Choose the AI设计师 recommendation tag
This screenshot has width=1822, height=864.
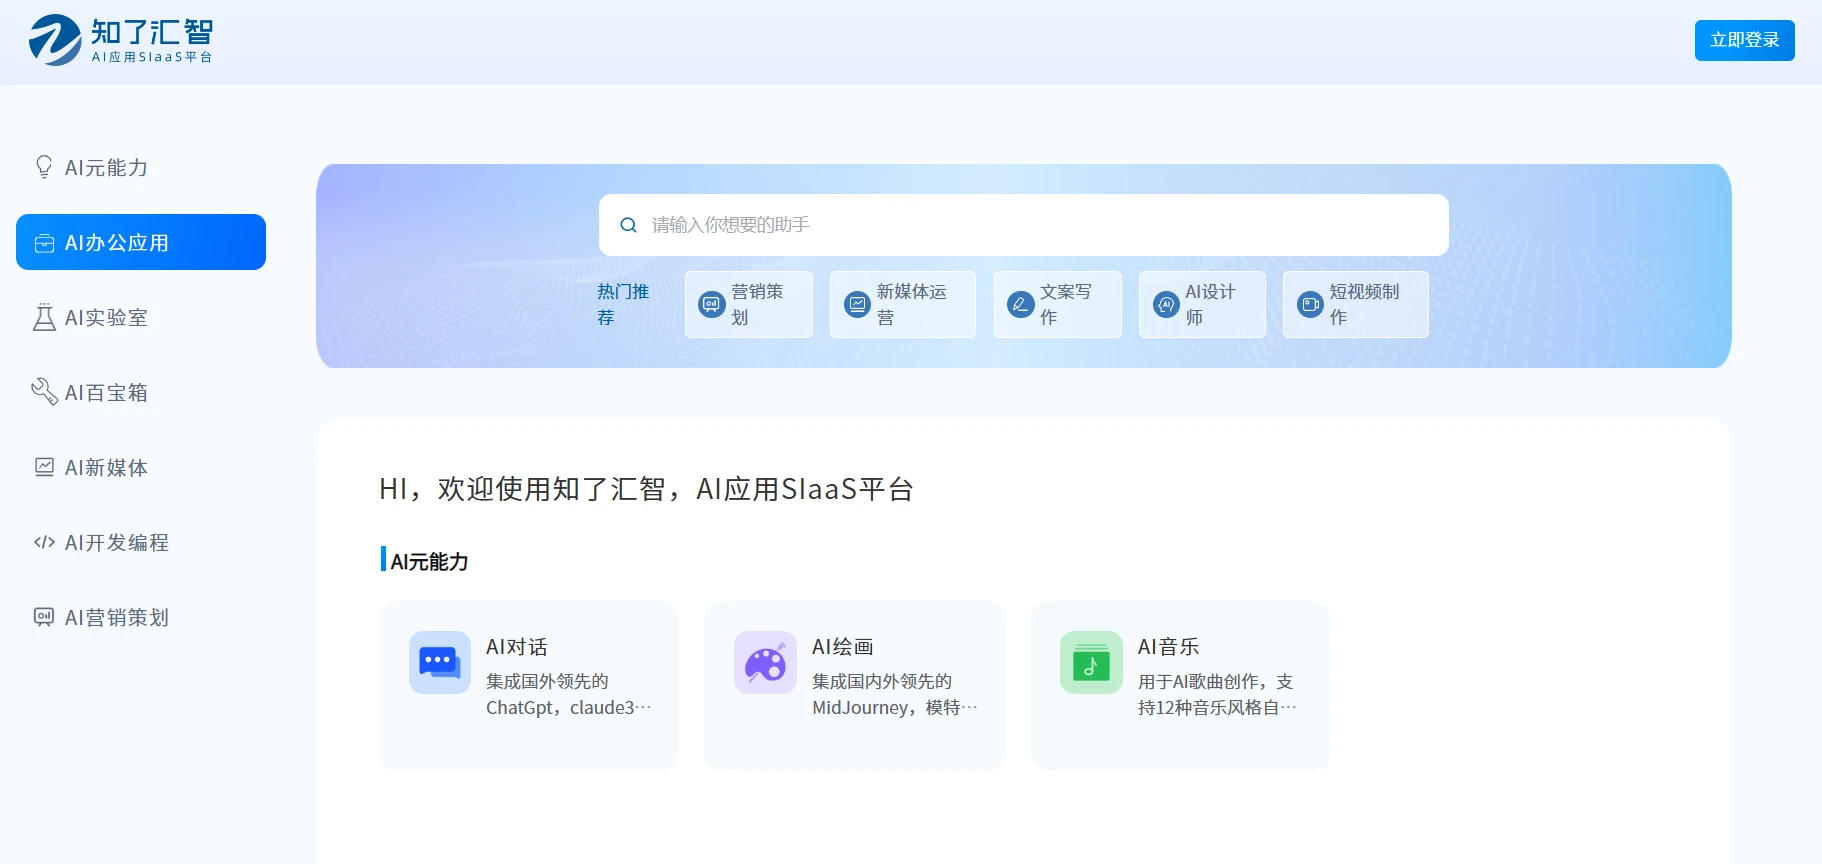click(1202, 304)
